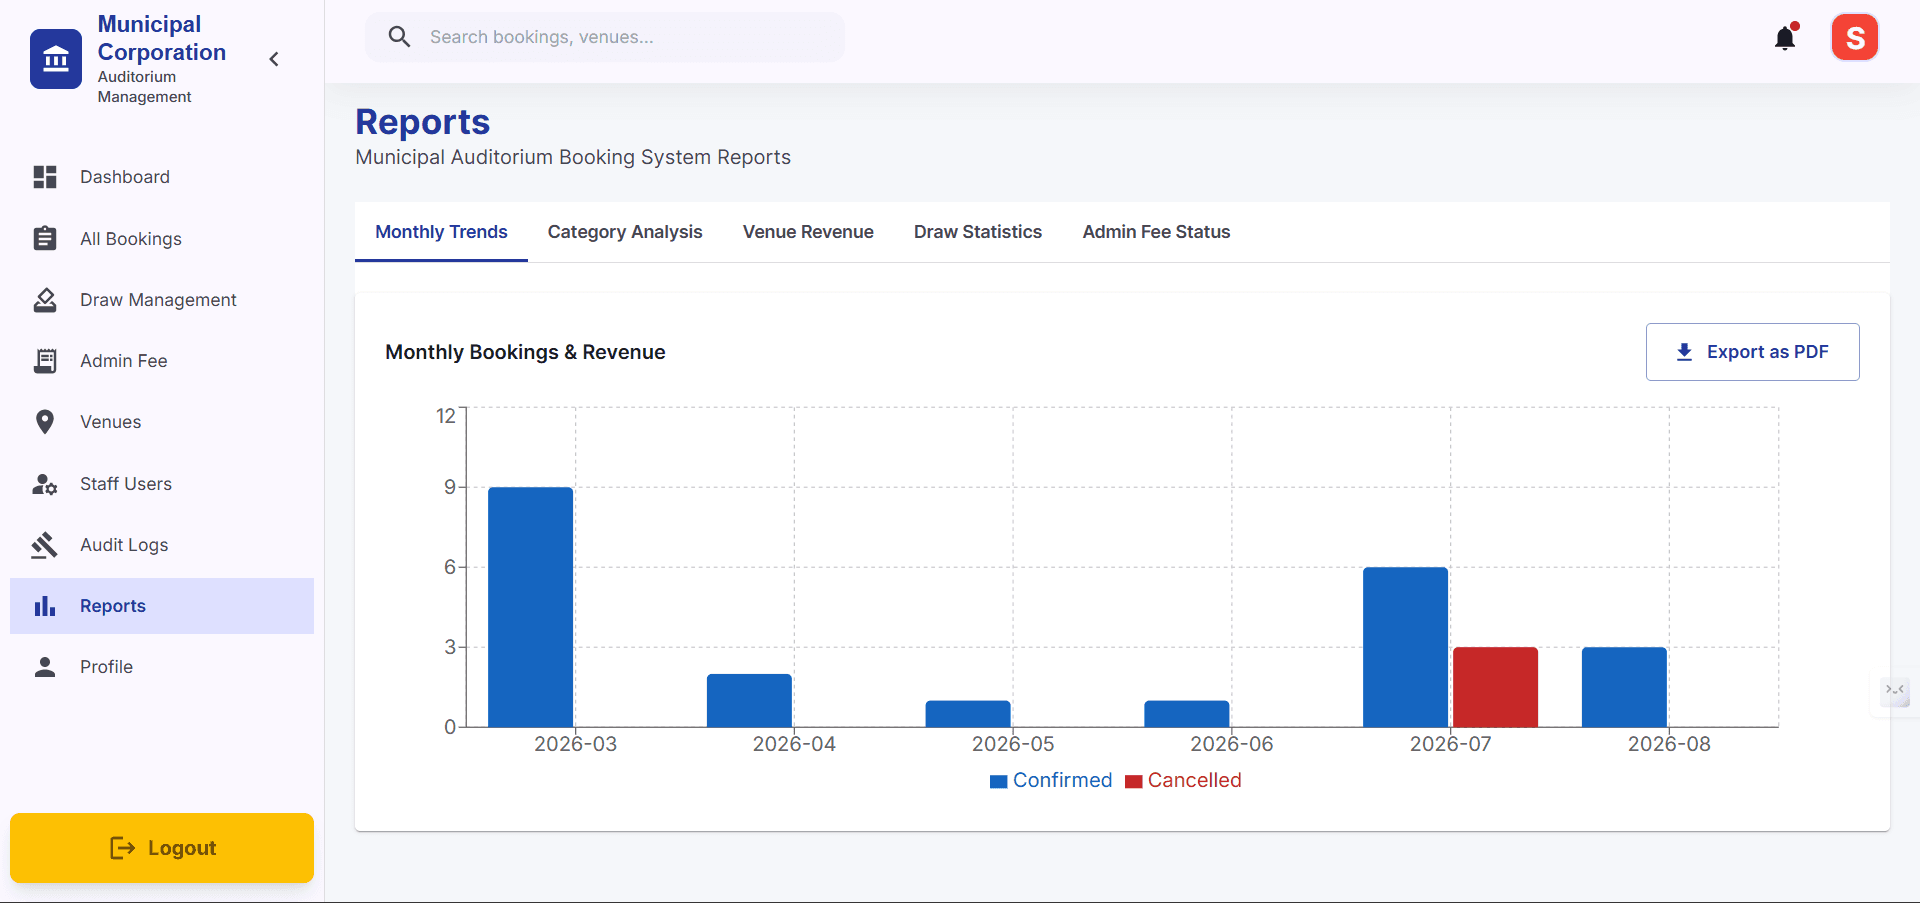Viewport: 1920px width, 903px height.
Task: Toggle the Confirmed legend entry
Action: coord(1050,781)
